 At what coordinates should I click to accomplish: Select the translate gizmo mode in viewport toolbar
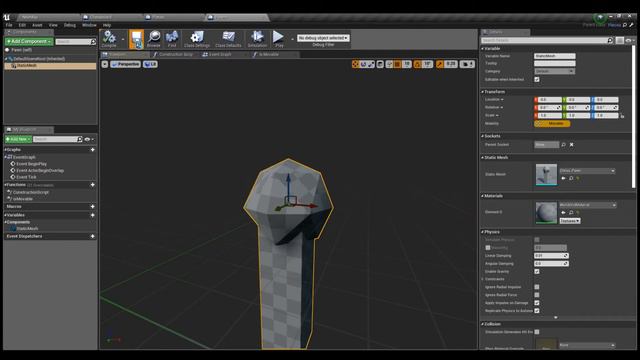pyautogui.click(x=356, y=64)
